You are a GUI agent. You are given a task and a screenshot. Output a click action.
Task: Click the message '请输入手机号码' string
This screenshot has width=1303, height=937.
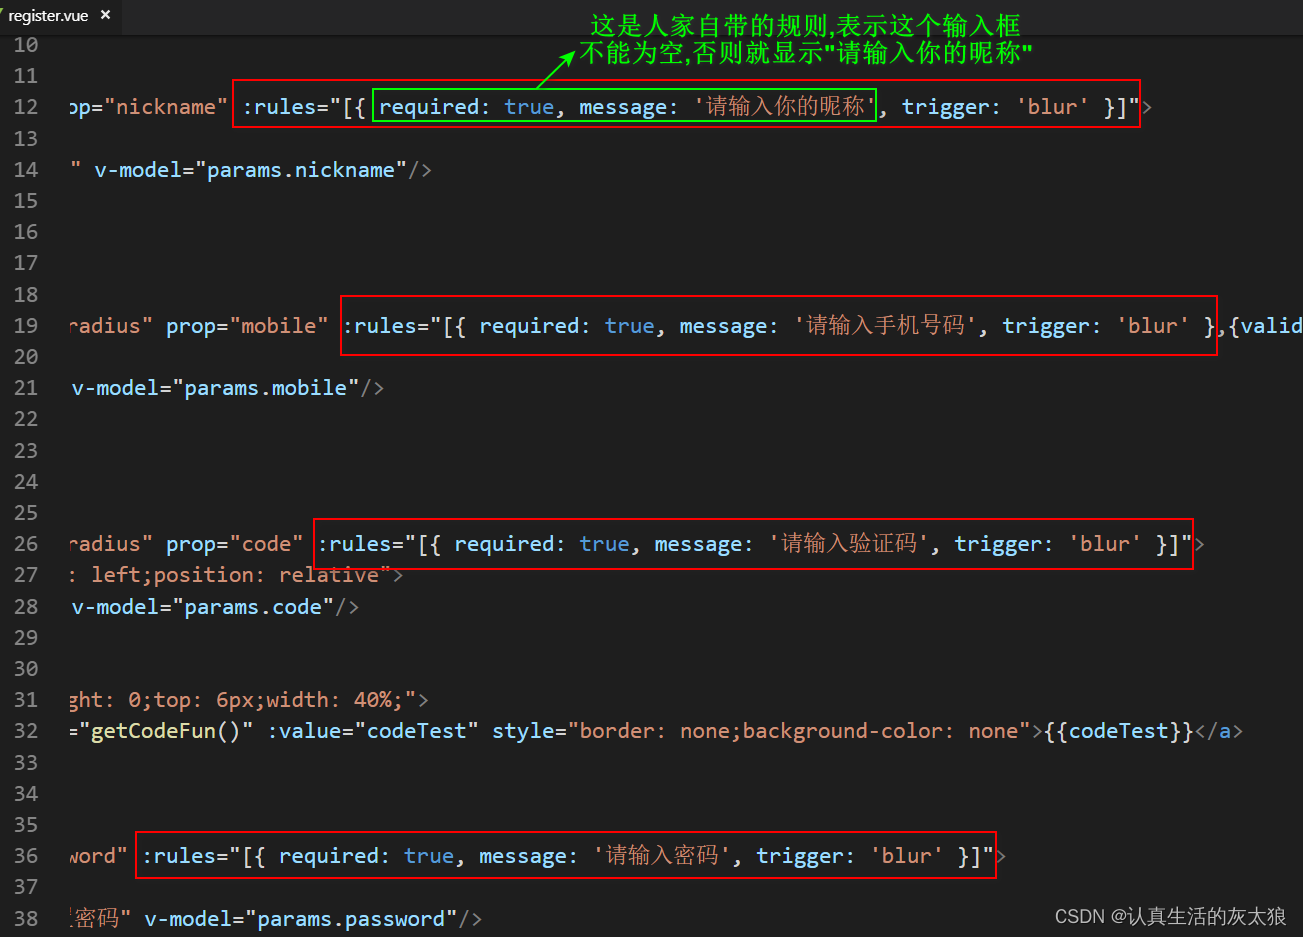pos(885,326)
